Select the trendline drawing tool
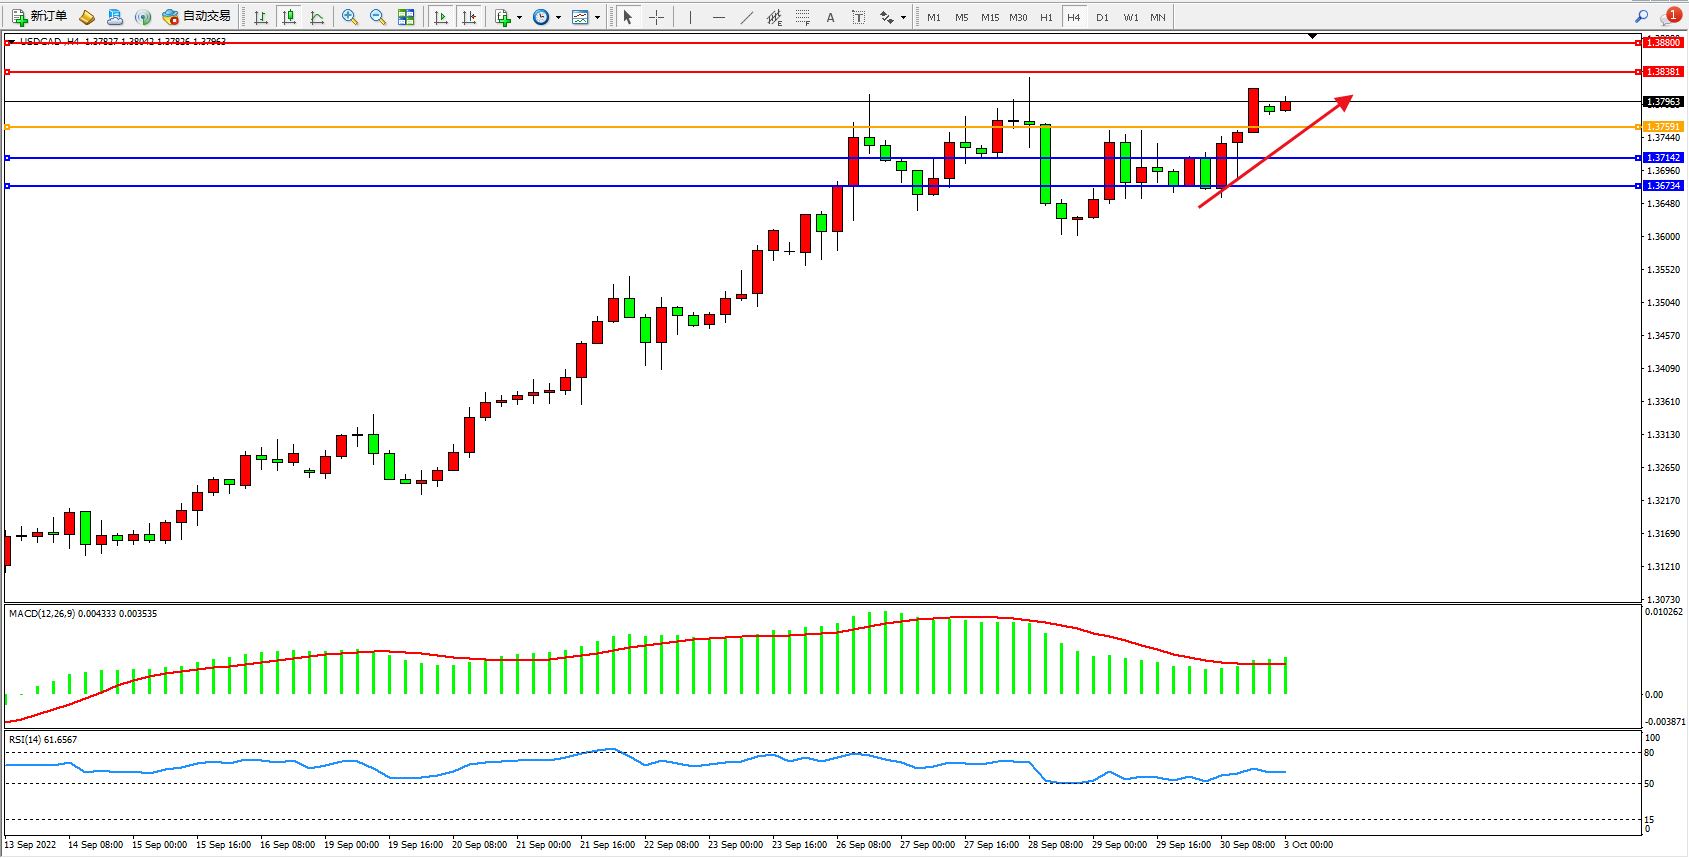 click(x=747, y=17)
